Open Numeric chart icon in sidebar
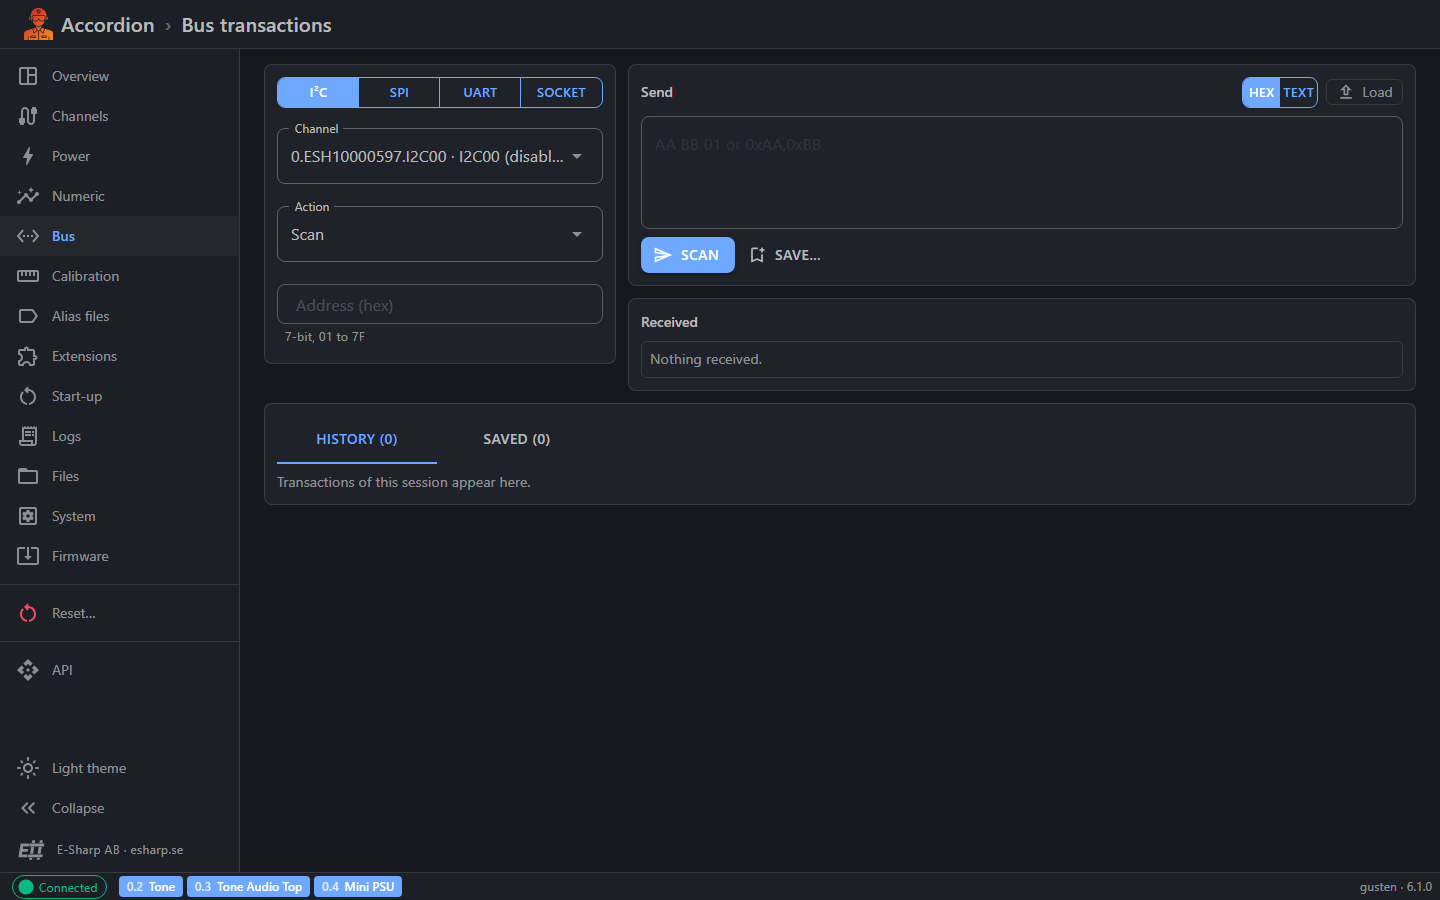Screen dimensions: 1440x900 click(28, 196)
